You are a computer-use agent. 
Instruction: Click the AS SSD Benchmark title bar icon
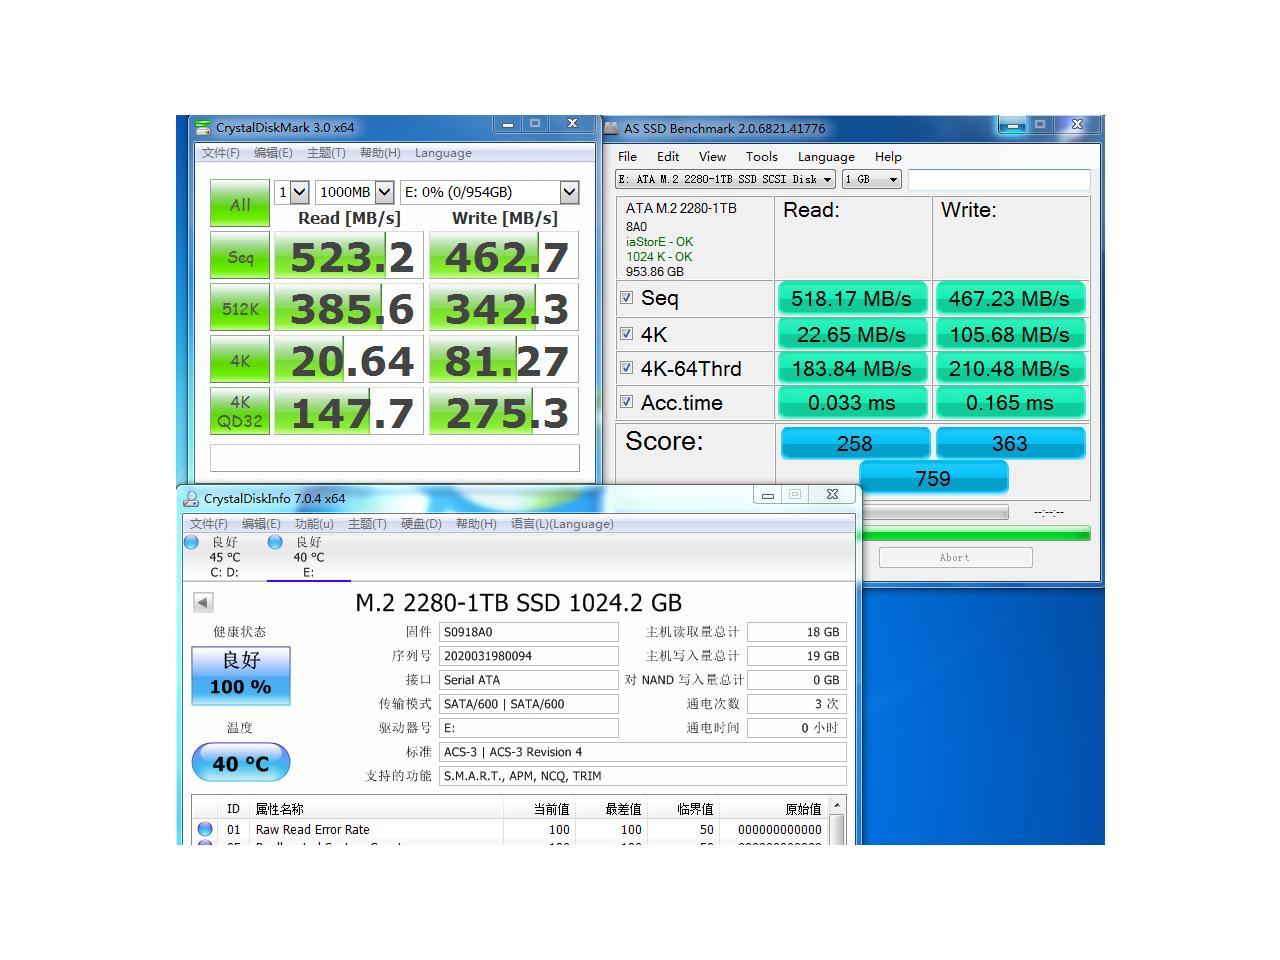point(611,128)
